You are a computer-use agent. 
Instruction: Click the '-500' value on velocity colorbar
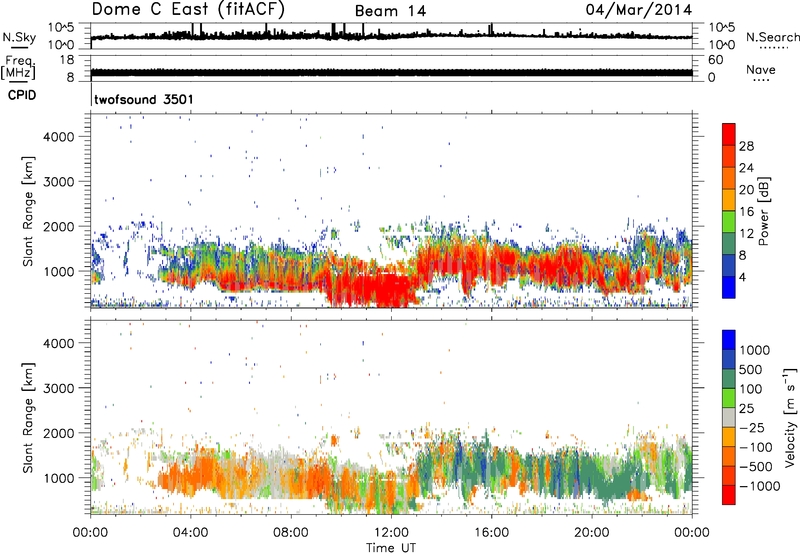click(x=755, y=466)
